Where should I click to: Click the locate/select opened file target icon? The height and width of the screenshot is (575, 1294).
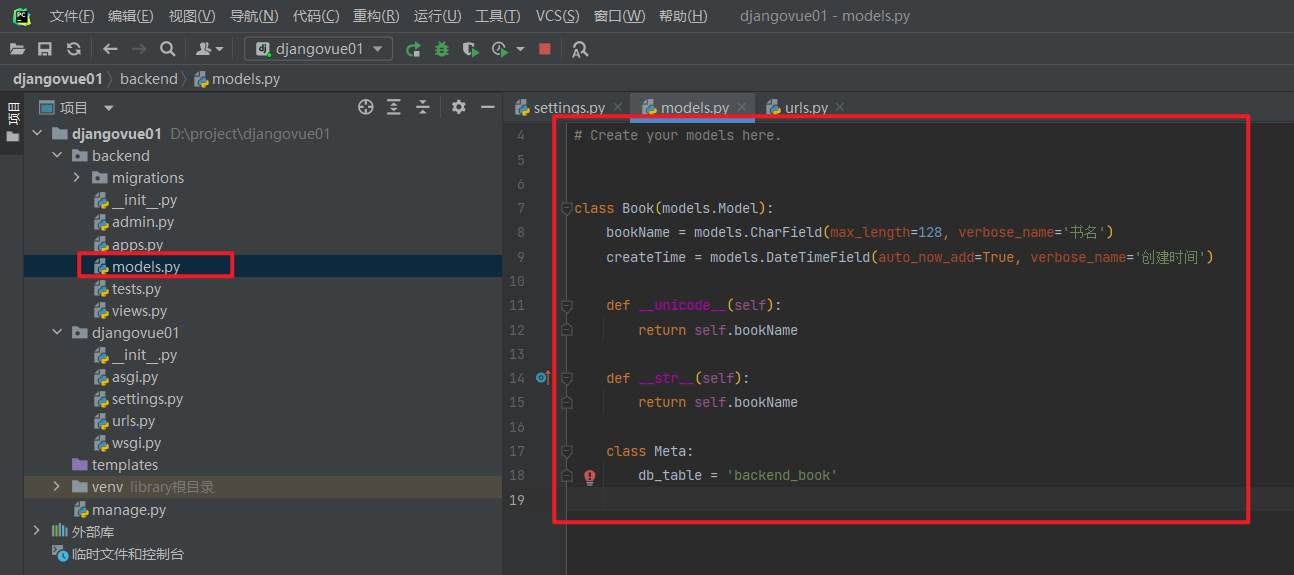coord(366,107)
